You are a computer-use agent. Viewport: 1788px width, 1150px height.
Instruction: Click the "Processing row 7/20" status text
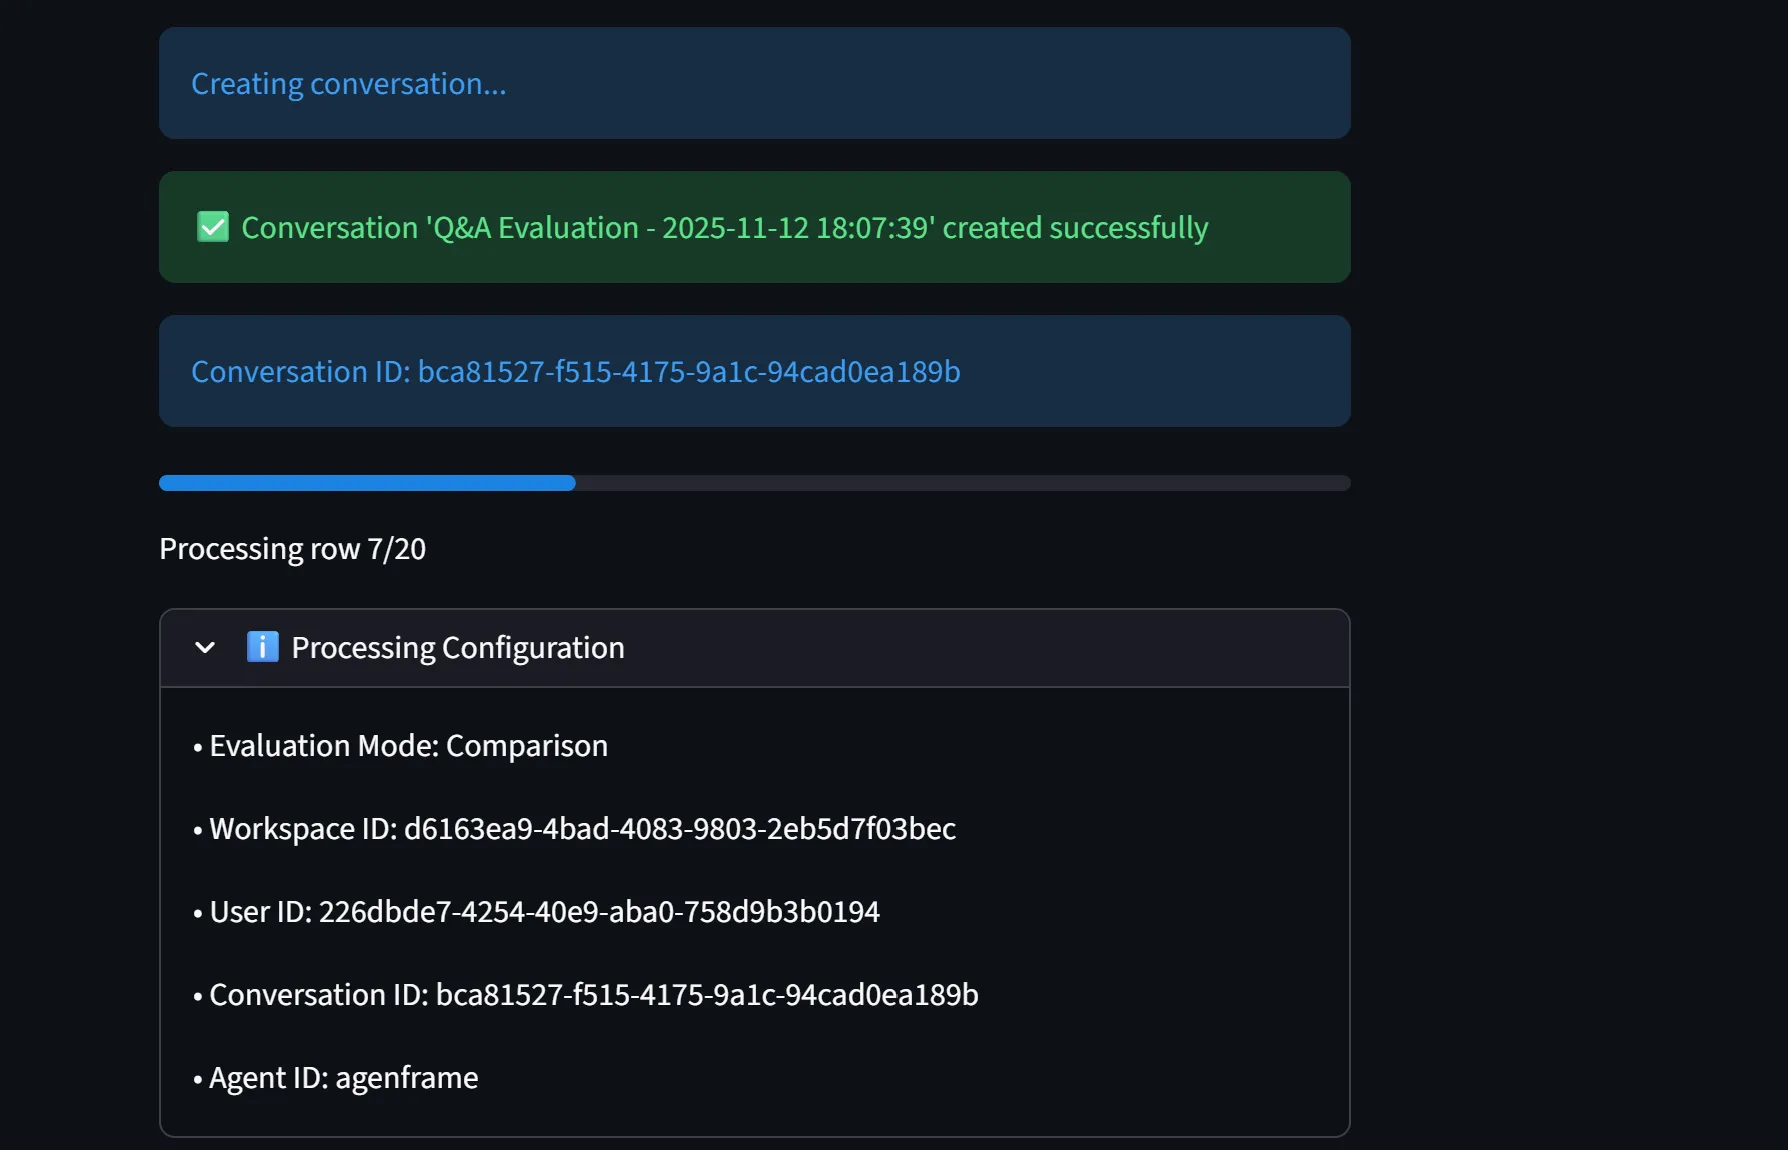click(x=292, y=549)
